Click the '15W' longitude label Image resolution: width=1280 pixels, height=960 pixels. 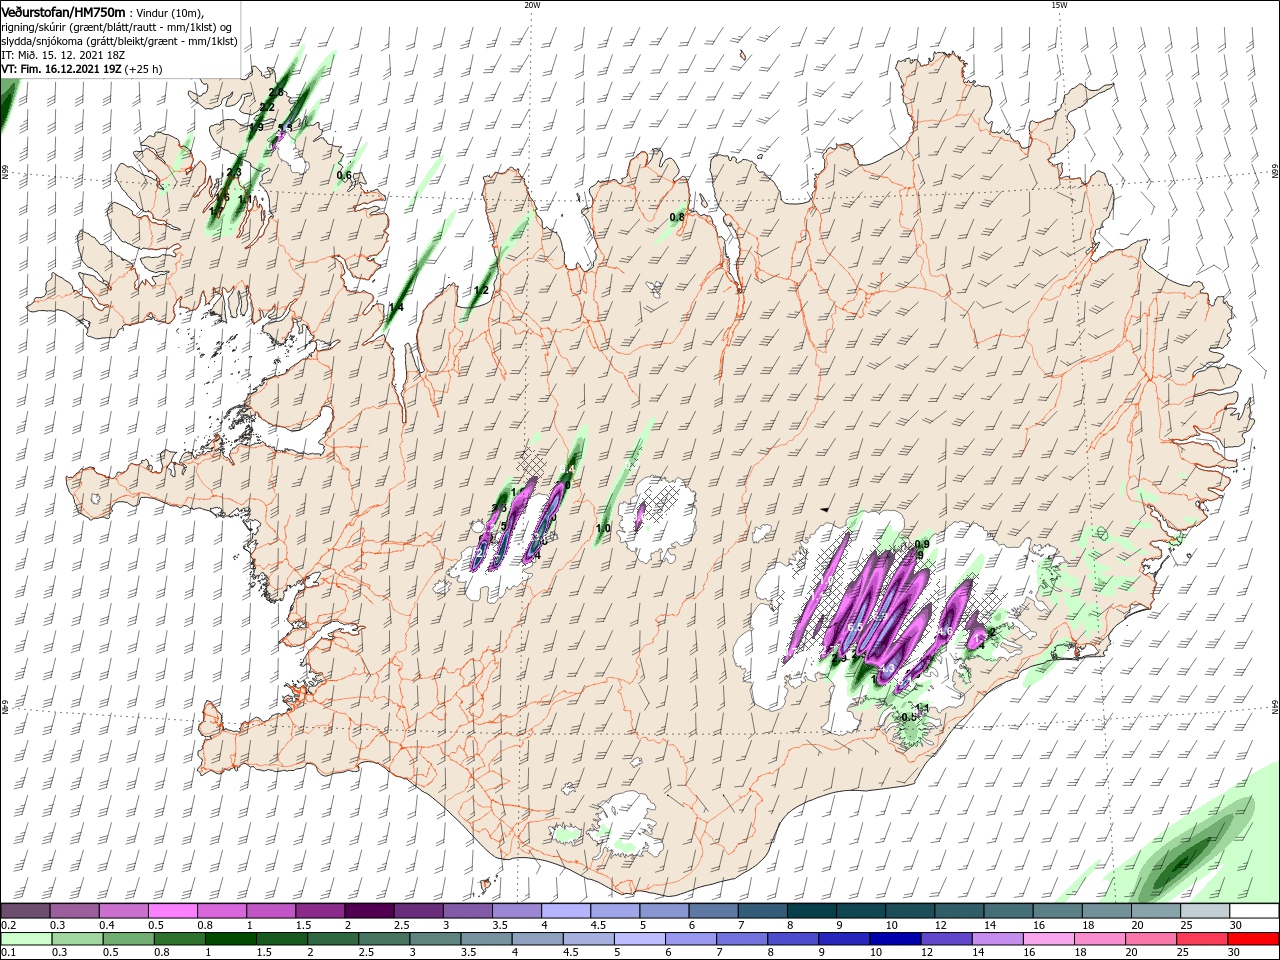[1060, 5]
